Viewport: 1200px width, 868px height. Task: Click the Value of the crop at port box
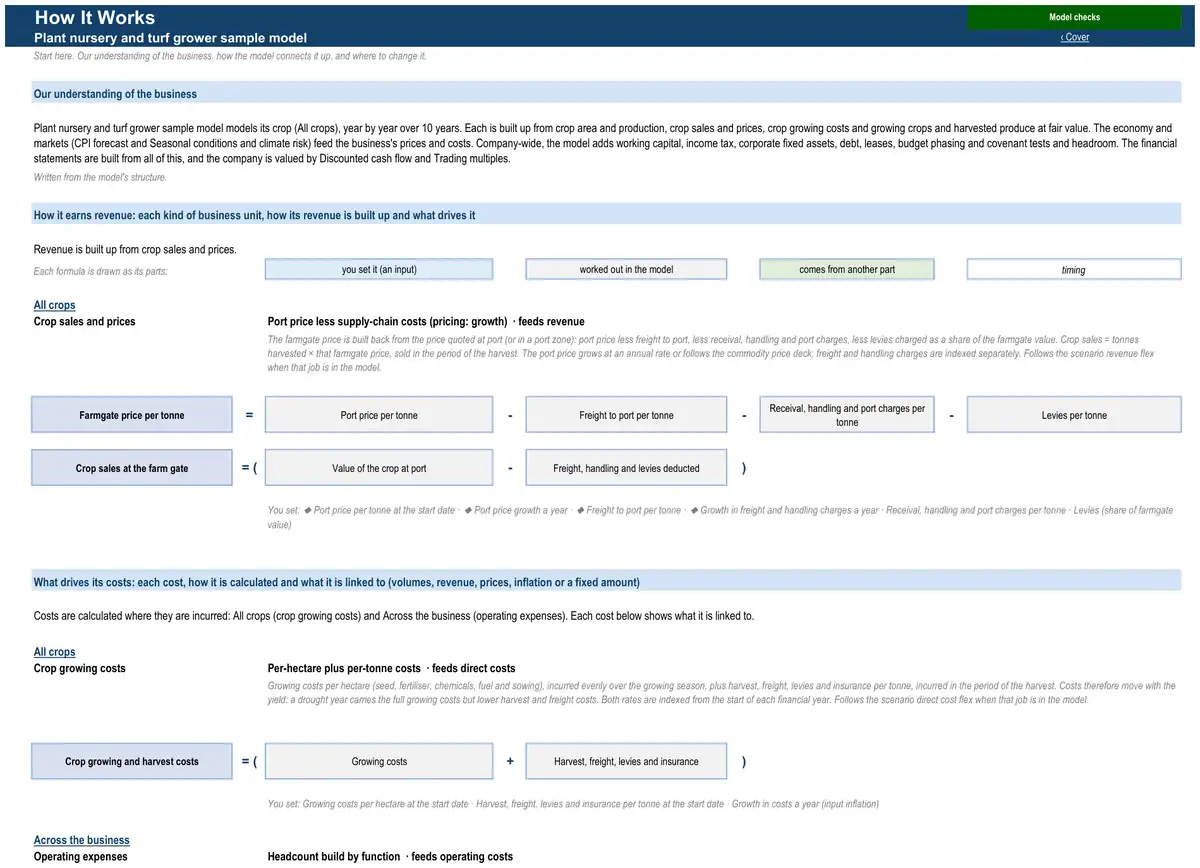379,468
